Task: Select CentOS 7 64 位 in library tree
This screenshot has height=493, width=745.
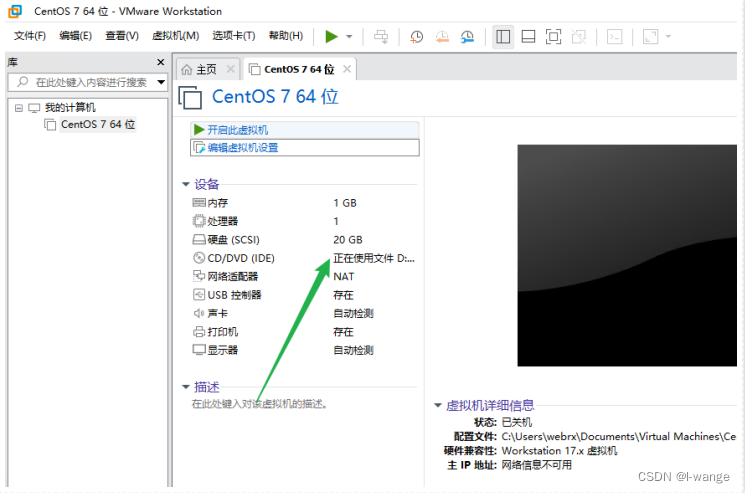Action: (98, 124)
